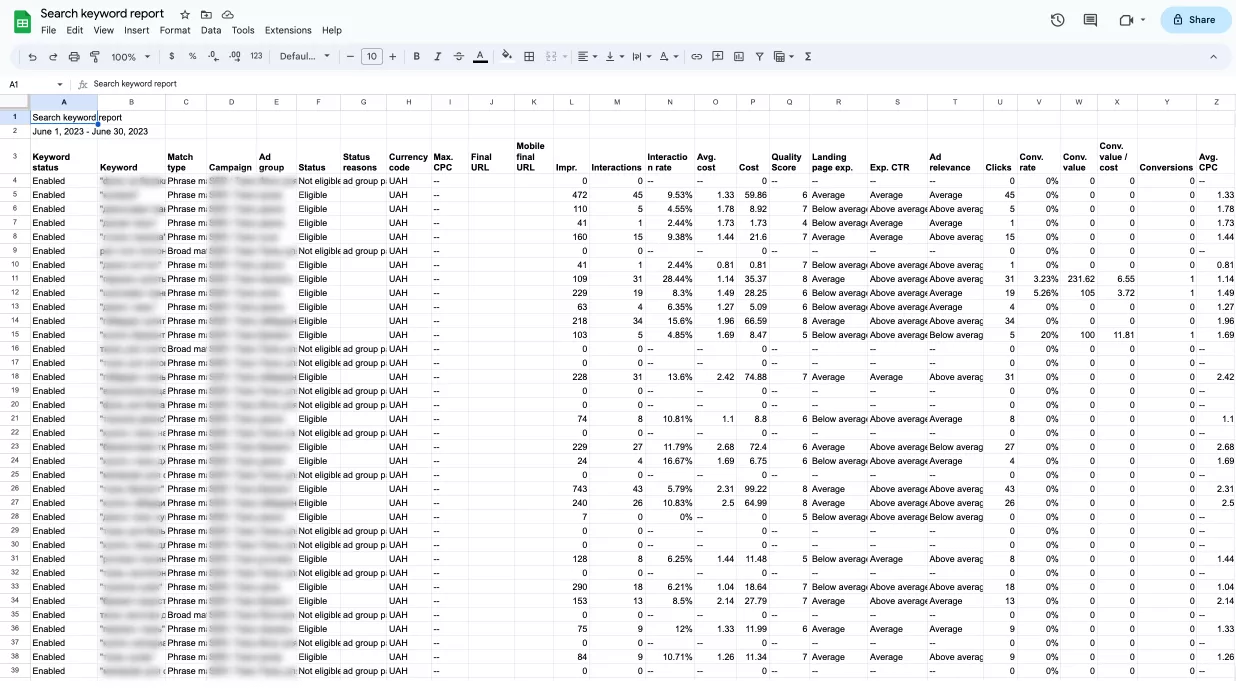Click the Name box showing A1

coord(30,85)
